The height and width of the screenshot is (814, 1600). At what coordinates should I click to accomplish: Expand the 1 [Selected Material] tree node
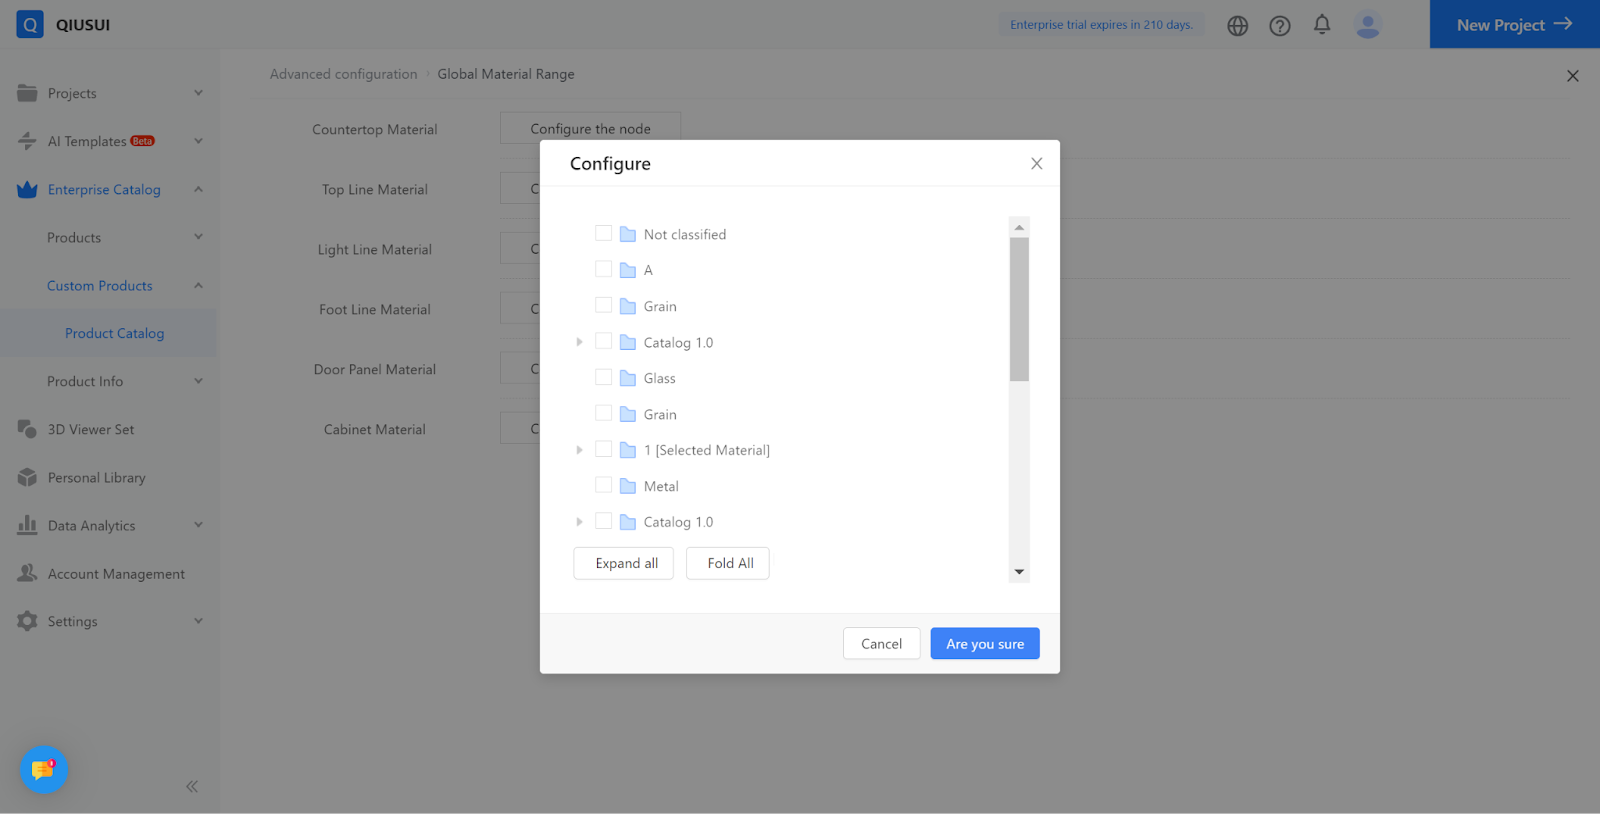(579, 450)
